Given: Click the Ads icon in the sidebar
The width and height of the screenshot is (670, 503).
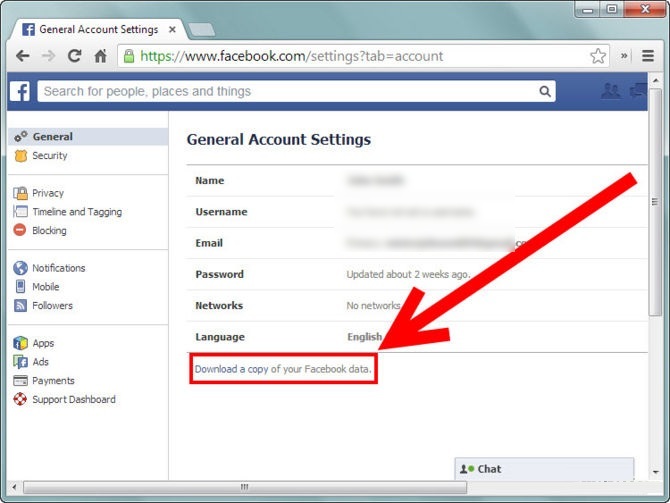Looking at the screenshot, I should (20, 362).
